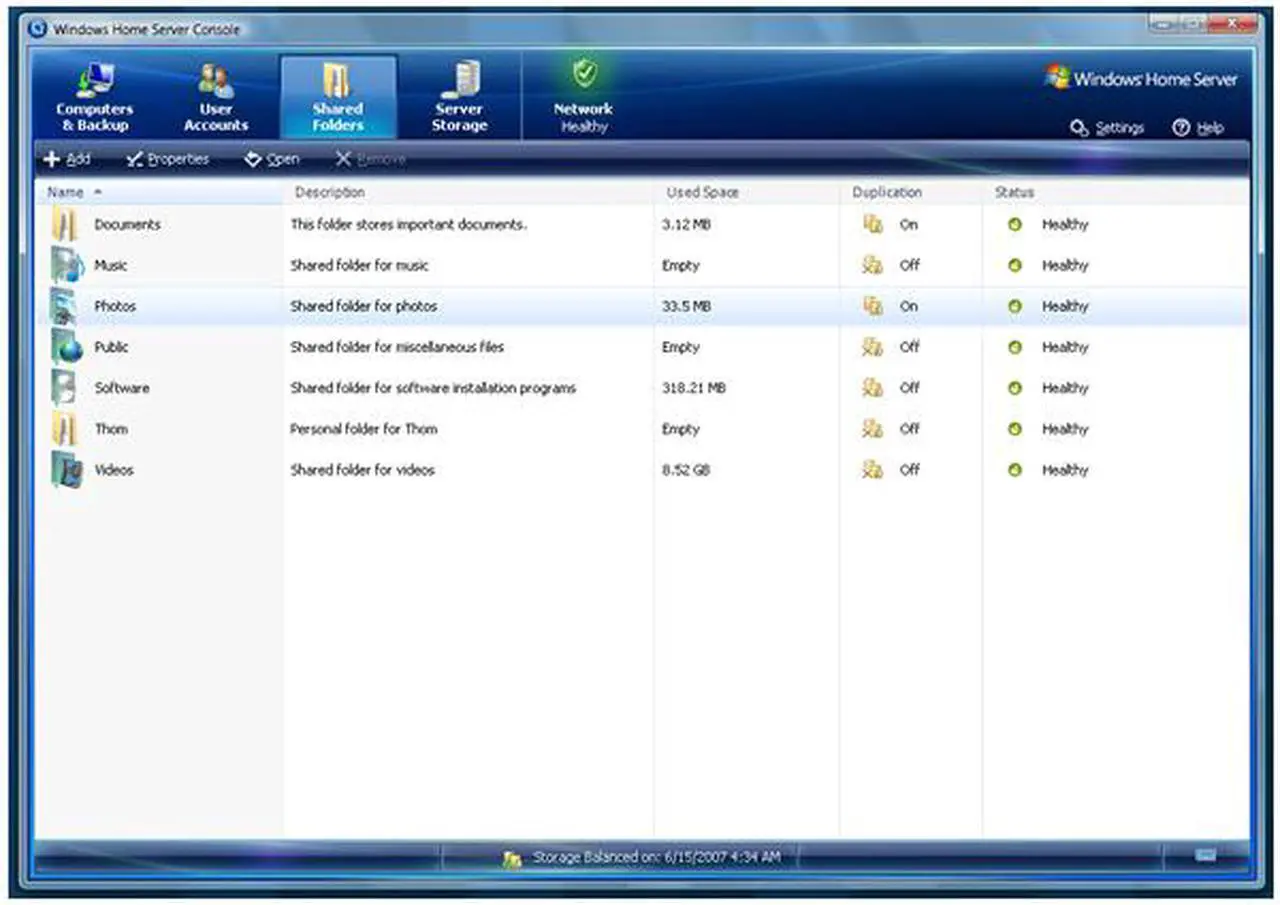Click the Open toolbar button
This screenshot has width=1280, height=905.
pyautogui.click(x=272, y=159)
